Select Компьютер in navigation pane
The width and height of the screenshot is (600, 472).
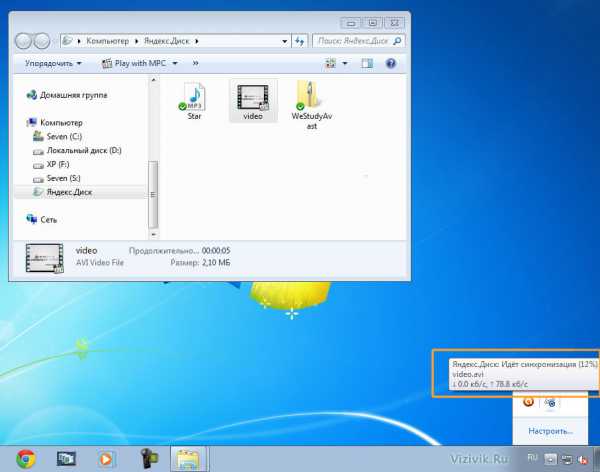tap(55, 122)
